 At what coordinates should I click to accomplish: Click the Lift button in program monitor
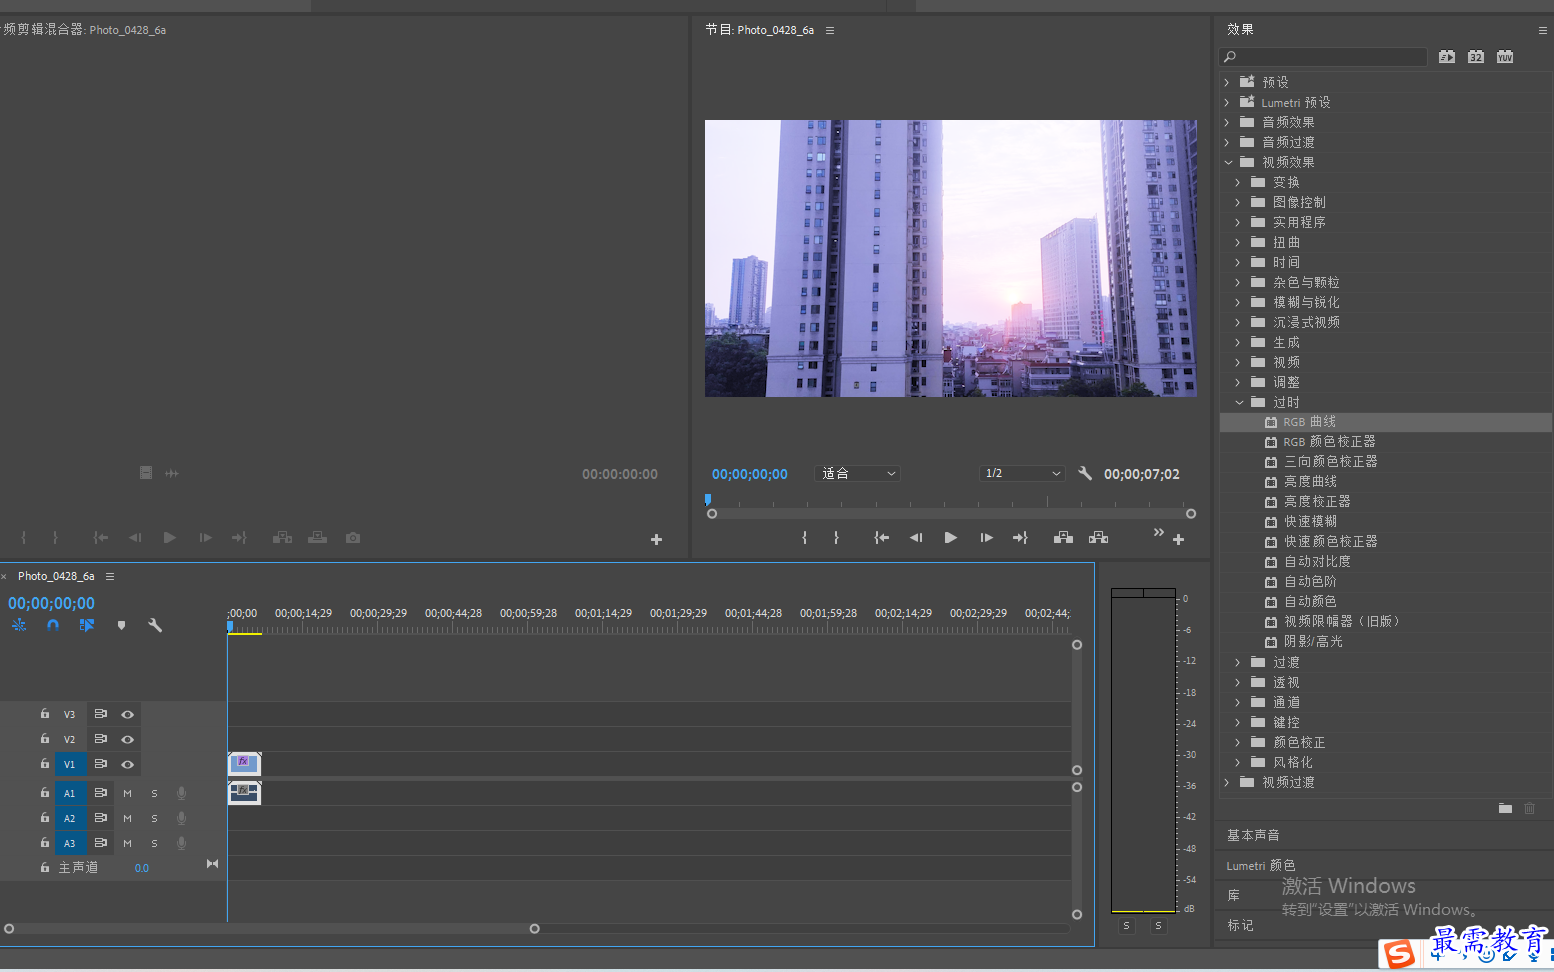click(1063, 538)
